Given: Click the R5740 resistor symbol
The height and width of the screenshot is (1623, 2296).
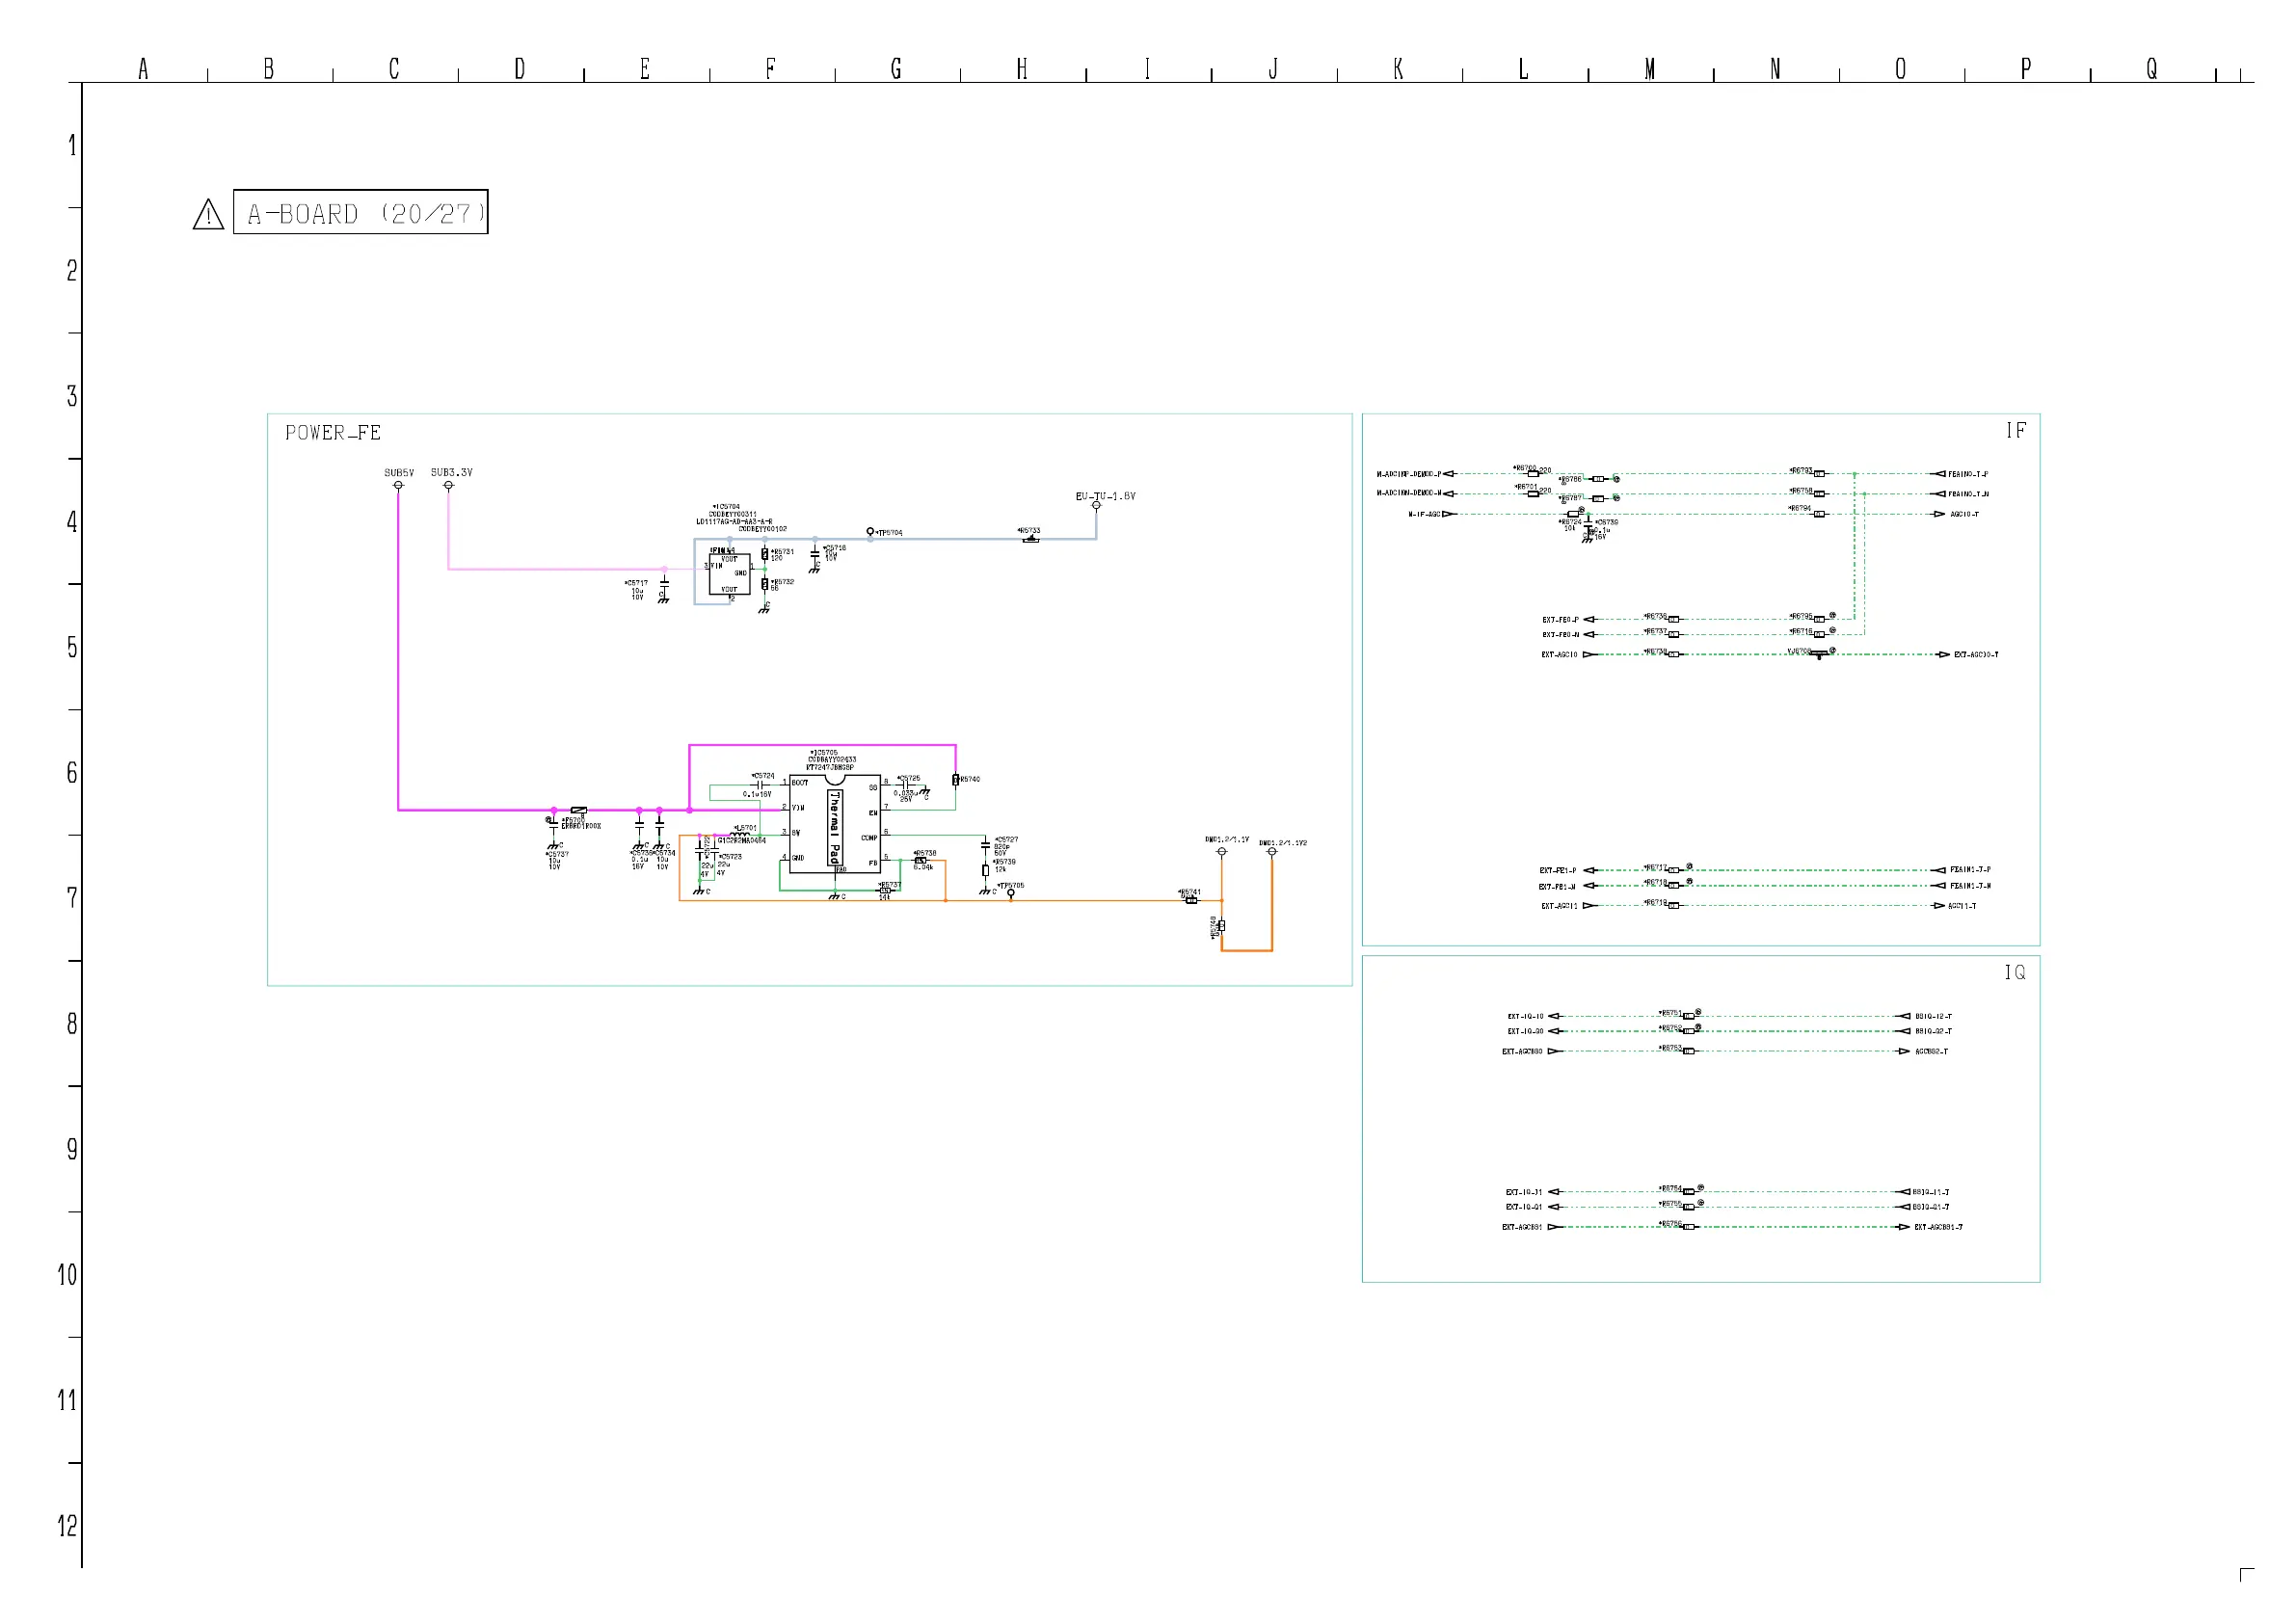Looking at the screenshot, I should tap(955, 780).
